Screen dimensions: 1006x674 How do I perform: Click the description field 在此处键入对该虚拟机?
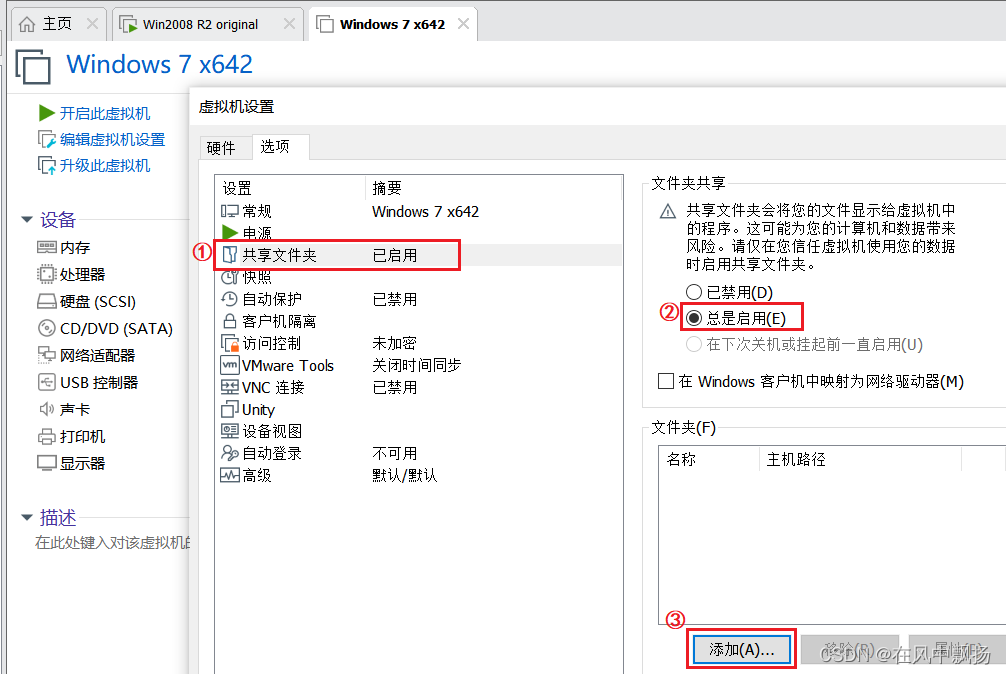click(x=112, y=543)
